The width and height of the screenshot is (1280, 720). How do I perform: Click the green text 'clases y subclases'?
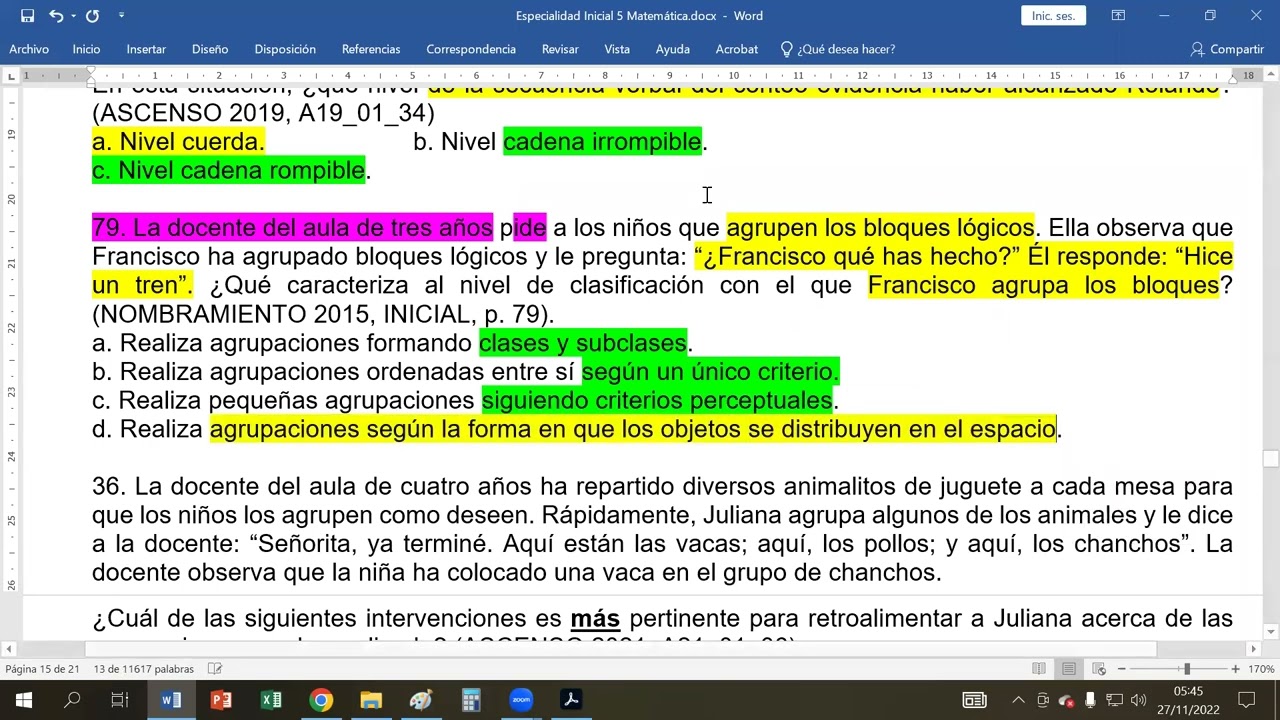click(x=583, y=343)
